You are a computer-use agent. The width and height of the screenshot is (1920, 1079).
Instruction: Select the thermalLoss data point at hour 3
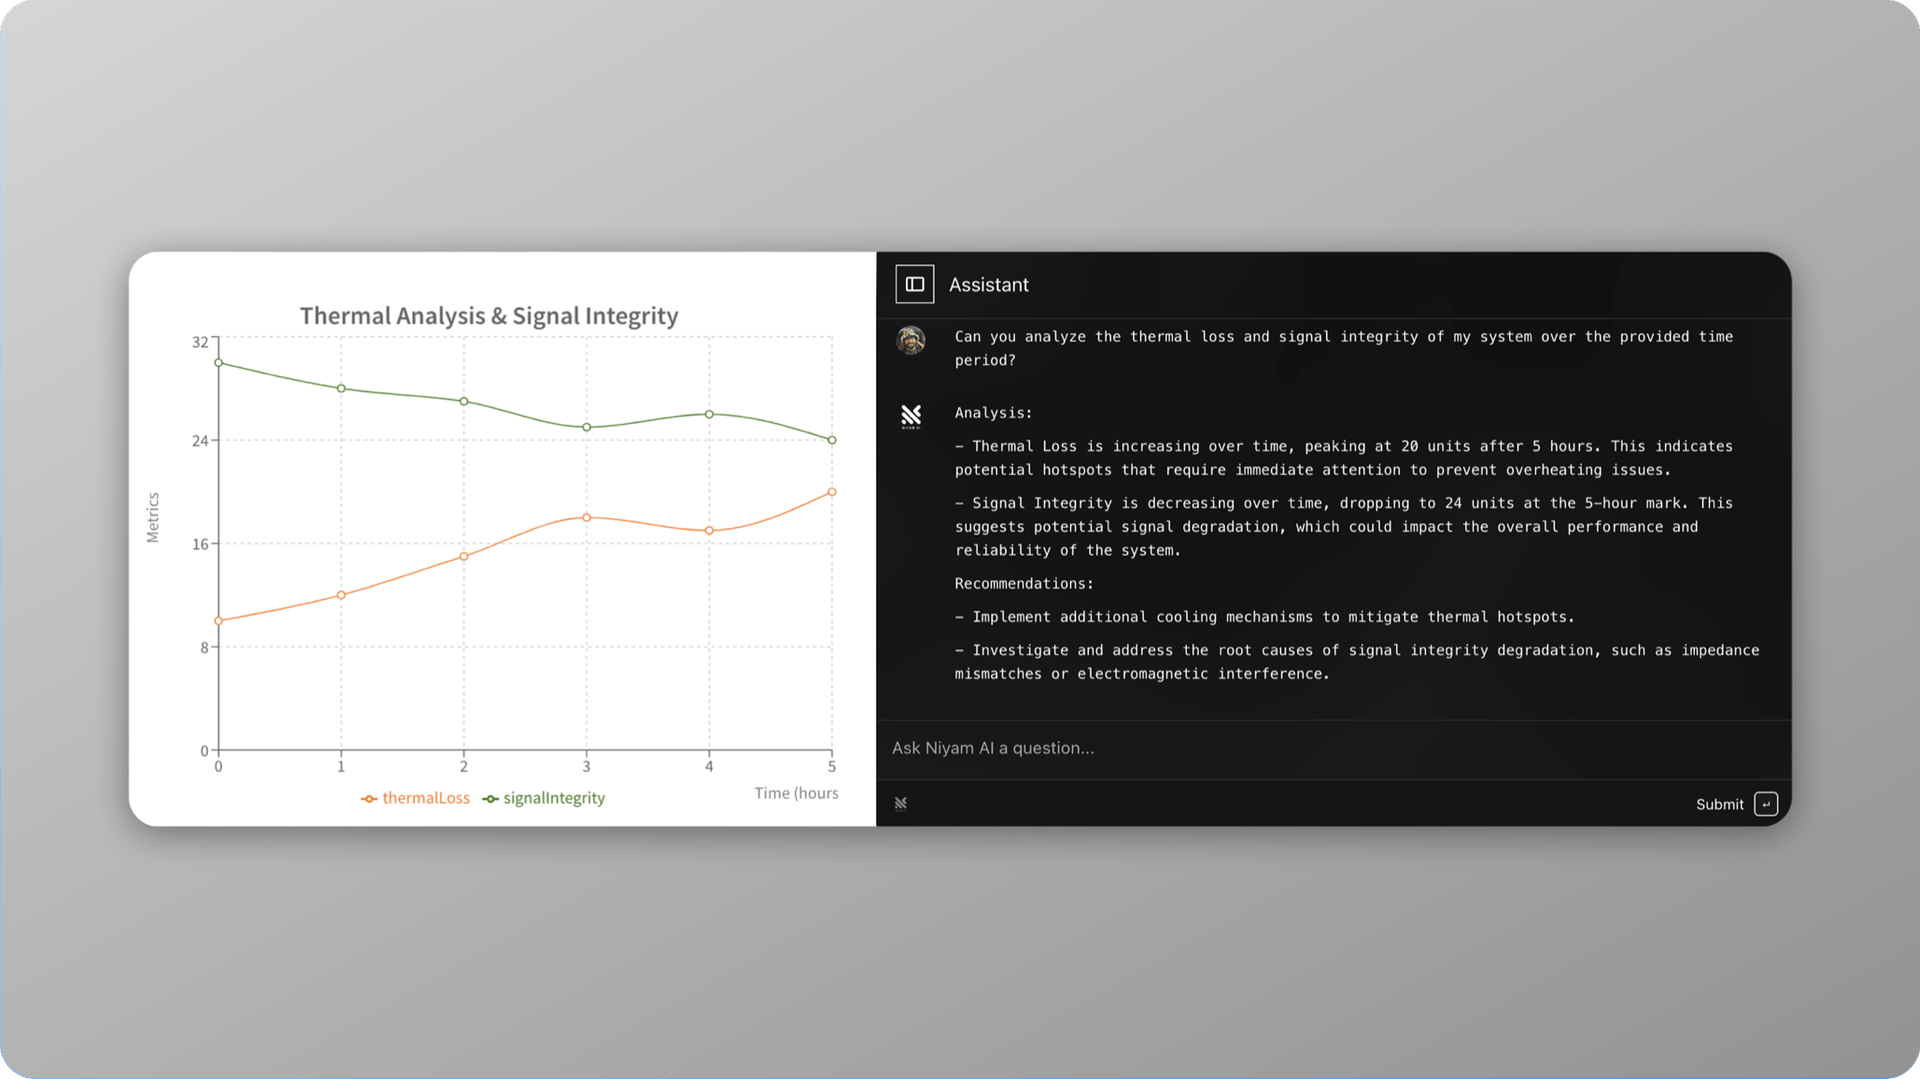tap(587, 518)
